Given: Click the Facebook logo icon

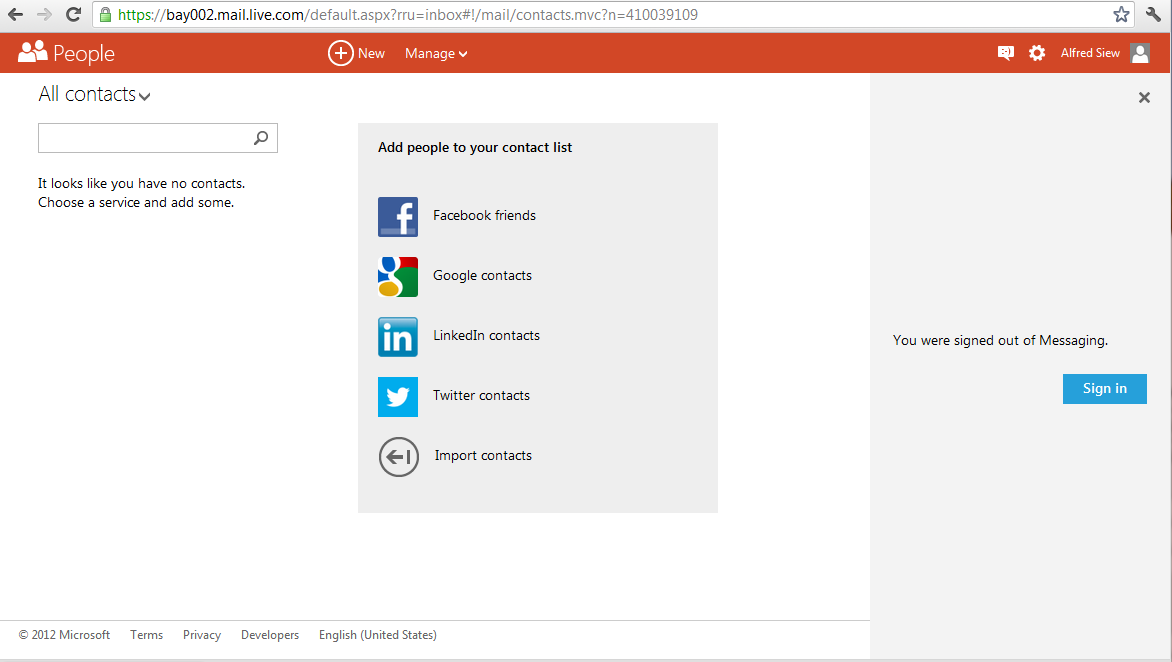Looking at the screenshot, I should [398, 217].
